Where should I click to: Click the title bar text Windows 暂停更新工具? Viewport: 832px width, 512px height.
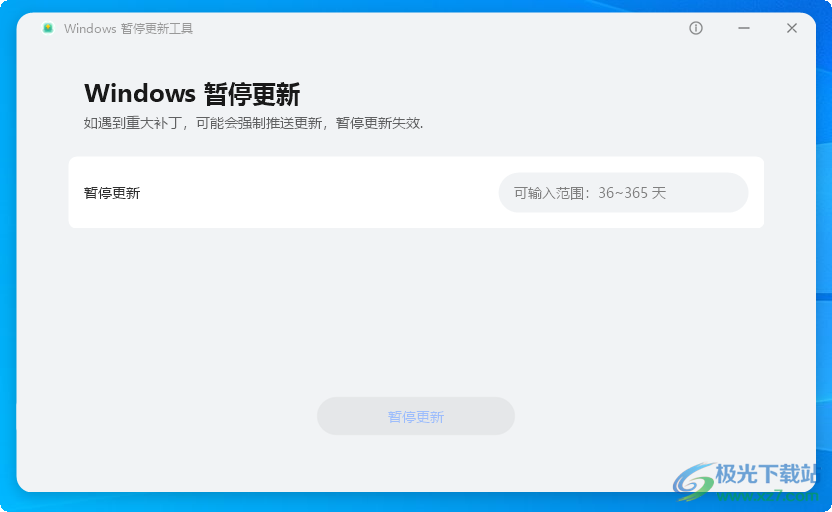coord(128,29)
